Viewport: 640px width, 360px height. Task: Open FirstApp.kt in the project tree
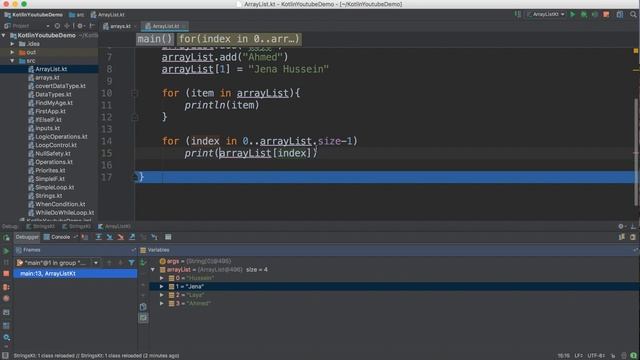[x=50, y=111]
